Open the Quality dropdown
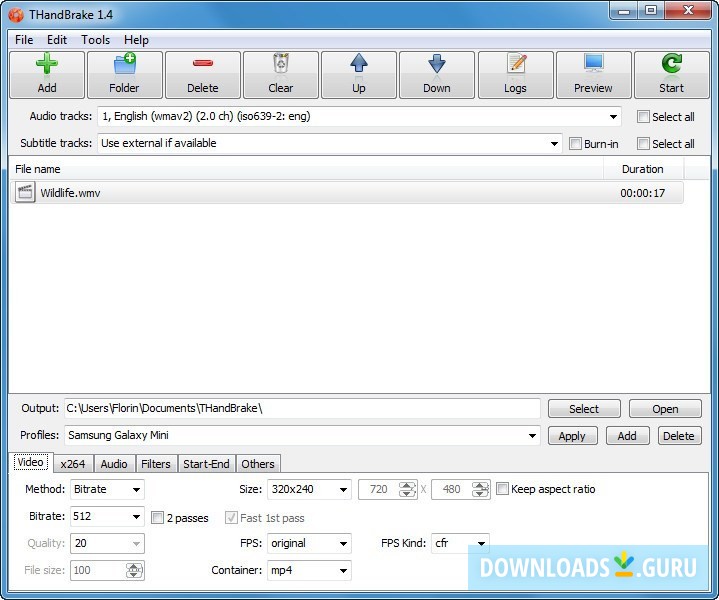The image size is (719, 600). click(x=136, y=544)
